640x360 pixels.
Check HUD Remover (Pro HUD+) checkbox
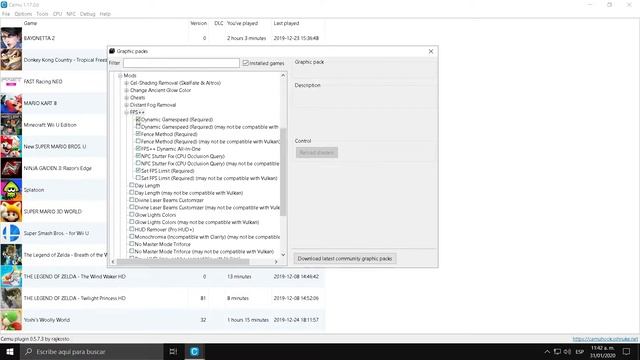tap(132, 229)
